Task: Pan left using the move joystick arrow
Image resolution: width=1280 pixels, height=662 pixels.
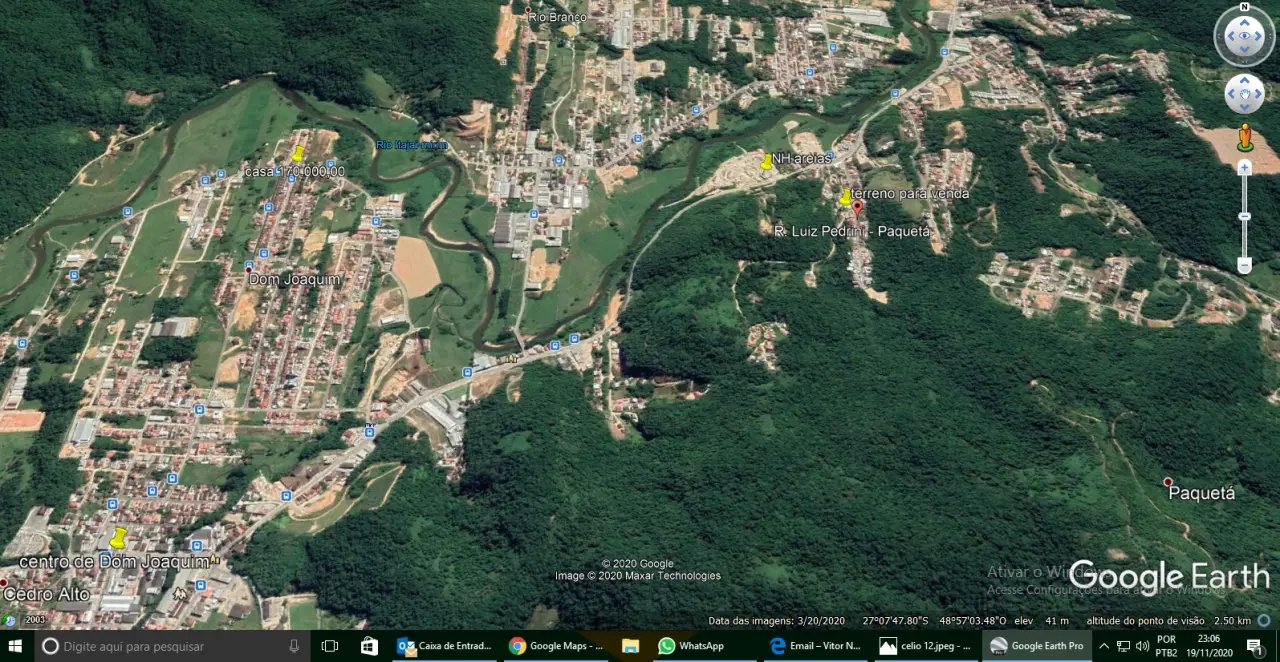Action: tap(1231, 94)
